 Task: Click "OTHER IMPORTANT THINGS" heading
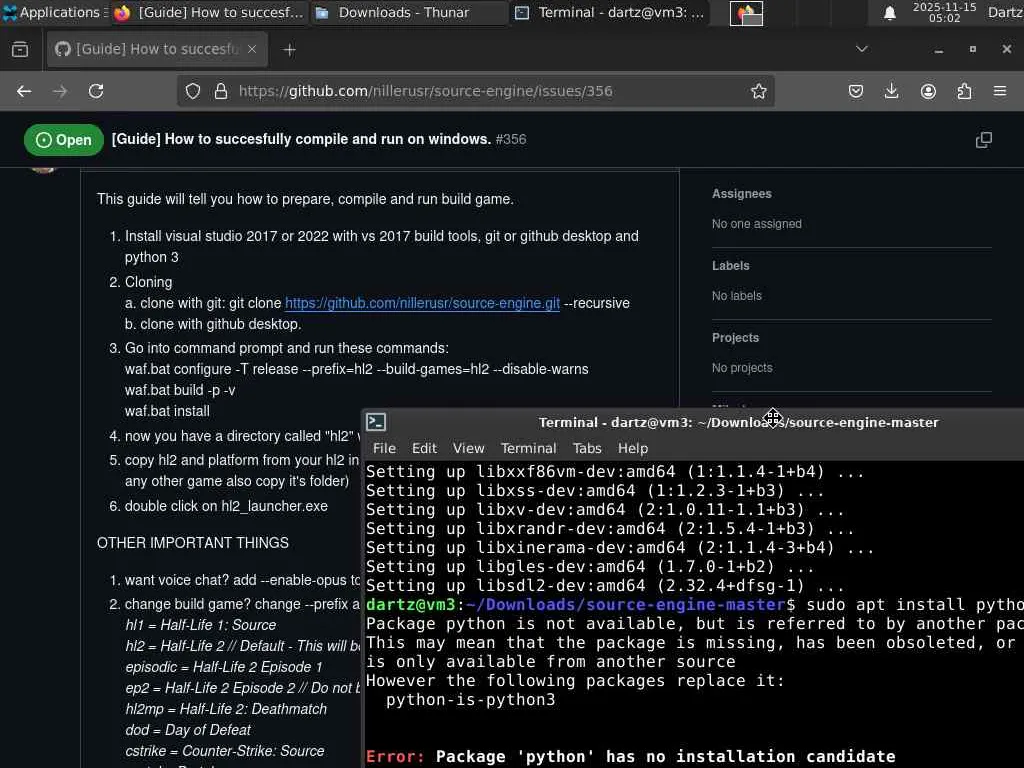click(x=193, y=543)
